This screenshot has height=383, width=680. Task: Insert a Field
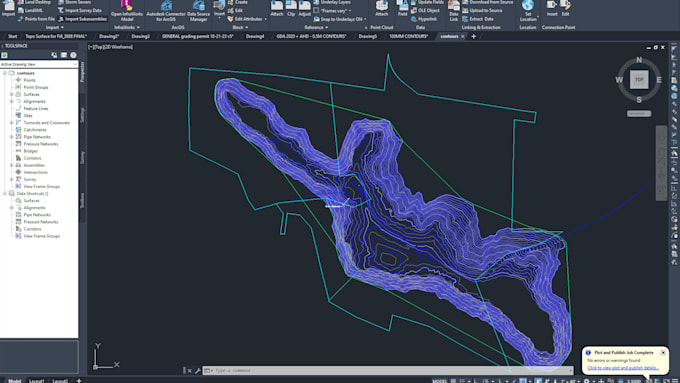[x=403, y=9]
